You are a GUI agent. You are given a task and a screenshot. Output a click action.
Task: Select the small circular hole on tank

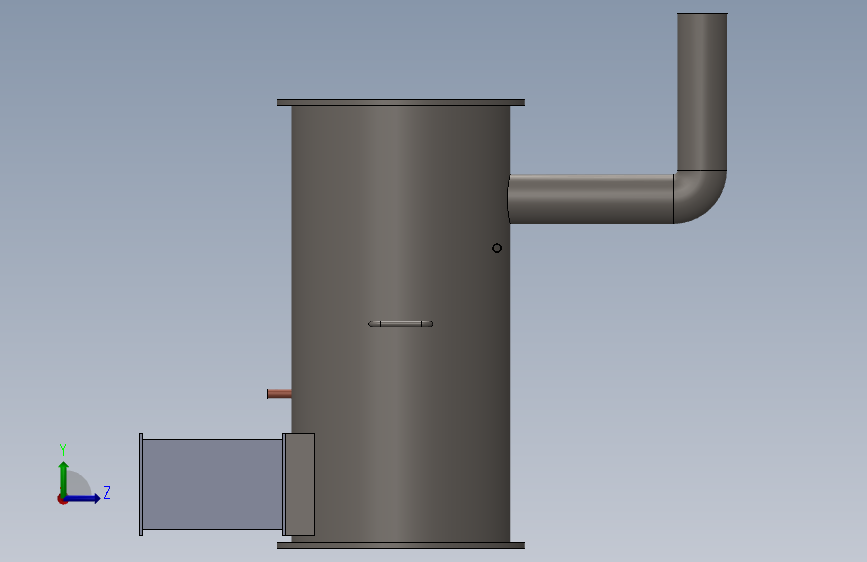[497, 248]
